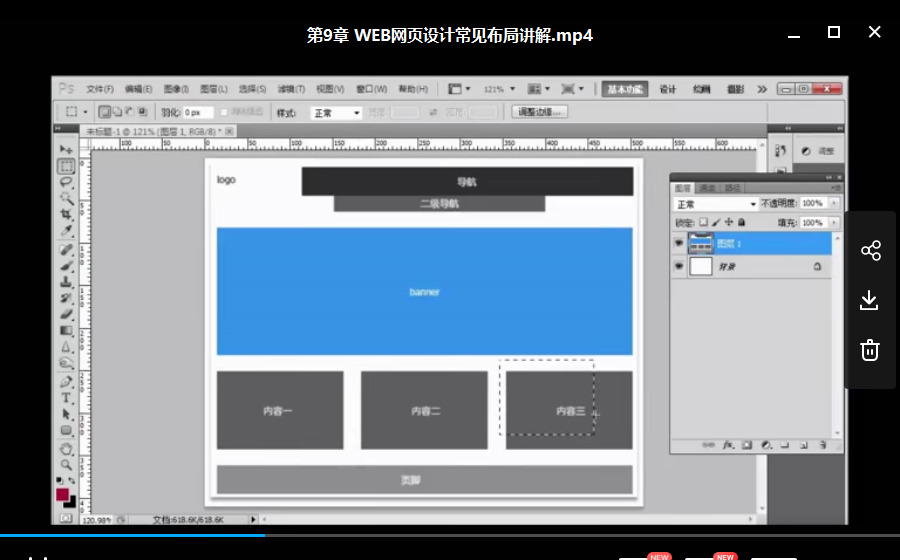Select the Brush tool

67,266
